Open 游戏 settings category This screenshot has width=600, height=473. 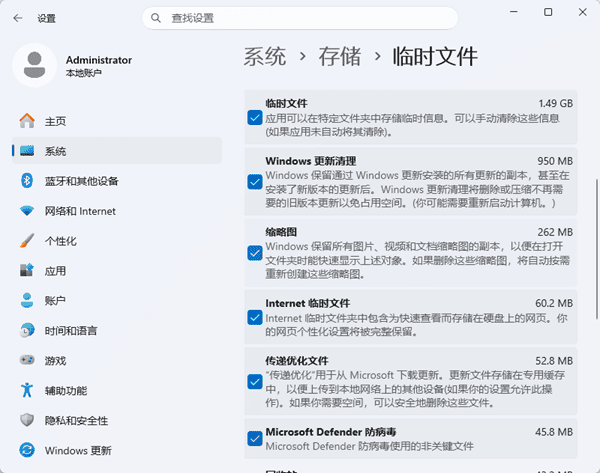coord(117,360)
